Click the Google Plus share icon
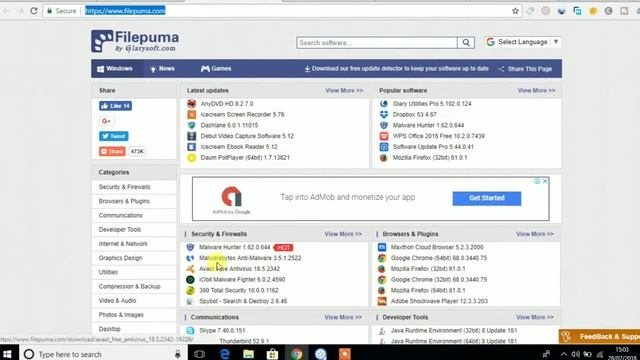 tap(106, 121)
